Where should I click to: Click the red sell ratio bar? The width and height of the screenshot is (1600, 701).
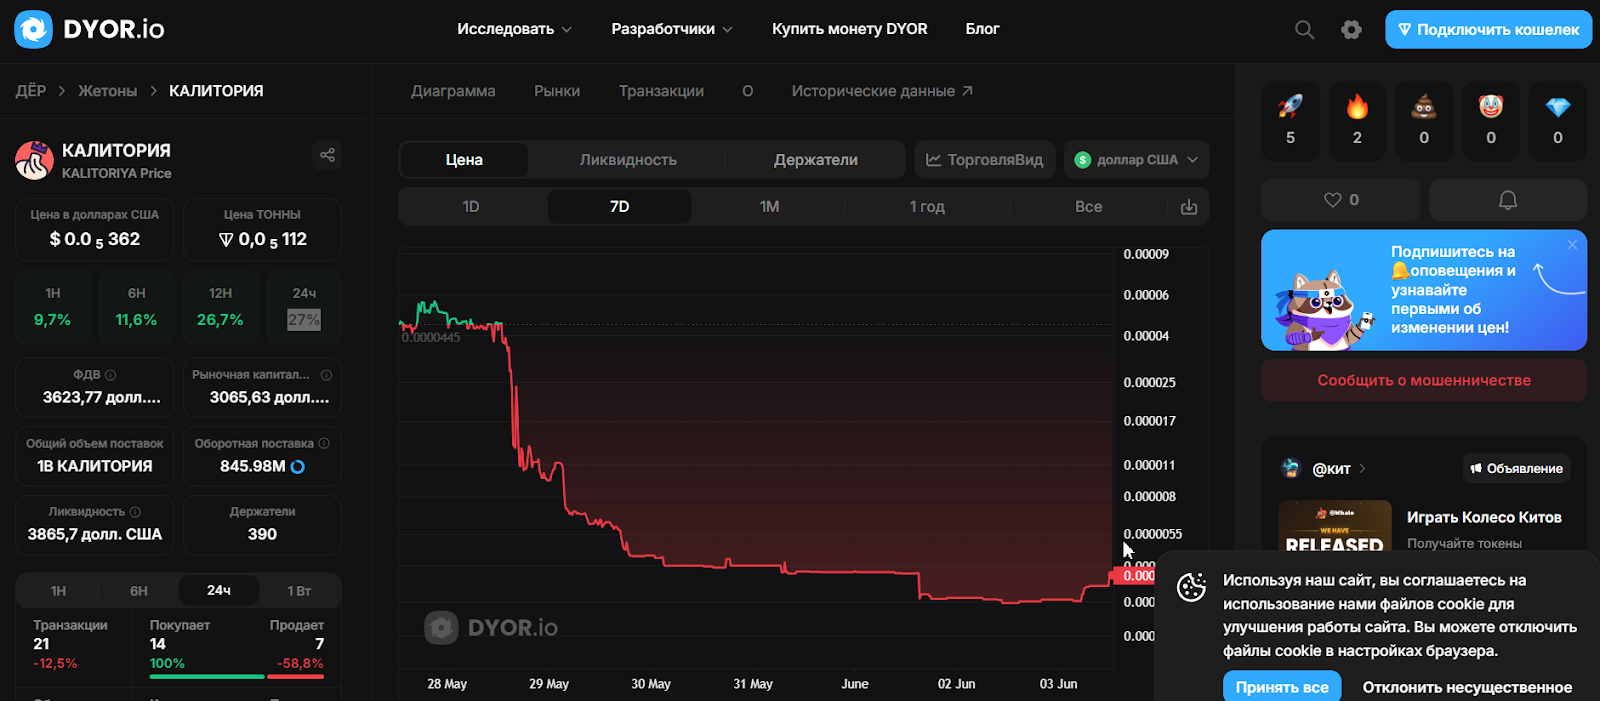tap(296, 677)
